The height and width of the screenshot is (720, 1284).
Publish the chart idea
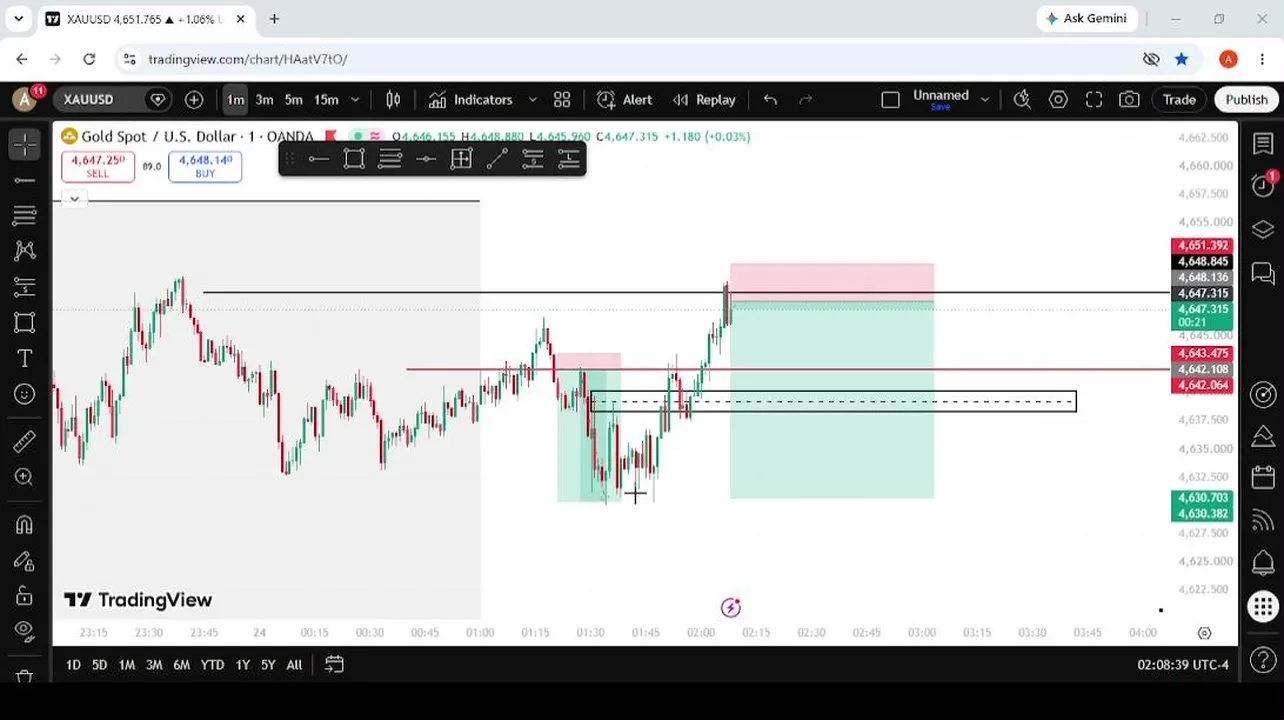pos(1246,99)
